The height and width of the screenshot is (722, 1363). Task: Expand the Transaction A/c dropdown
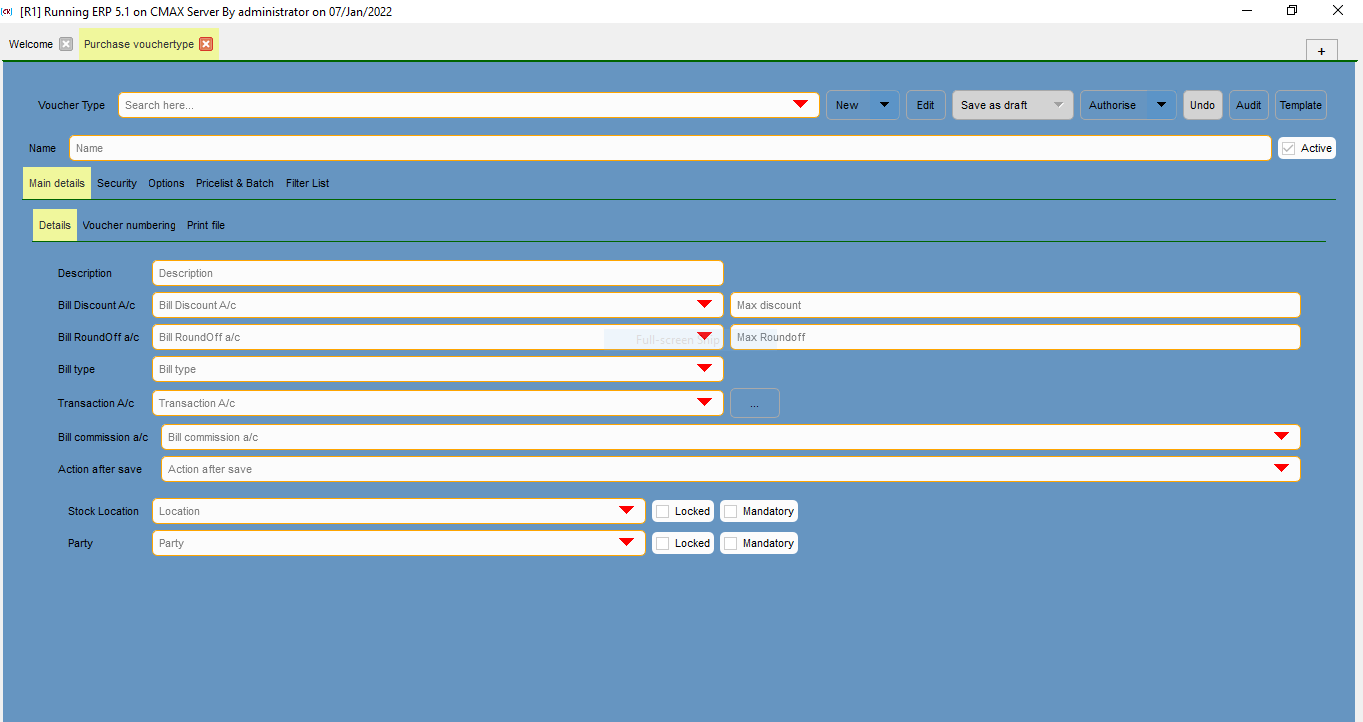(x=704, y=403)
